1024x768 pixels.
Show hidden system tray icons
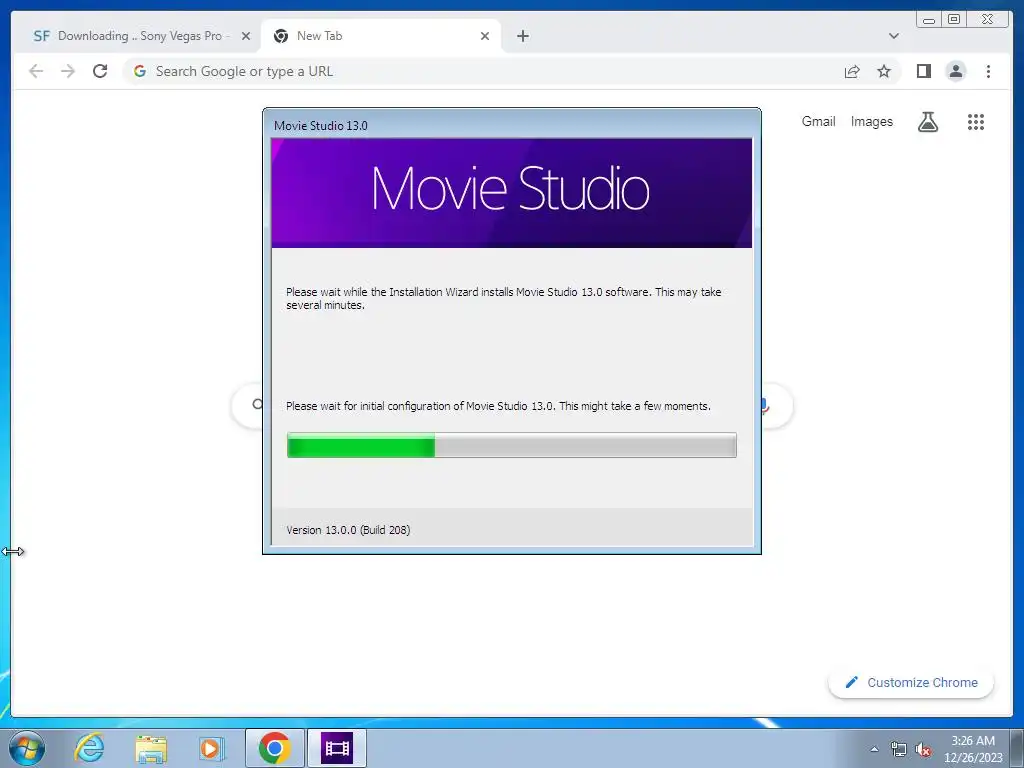tap(874, 749)
